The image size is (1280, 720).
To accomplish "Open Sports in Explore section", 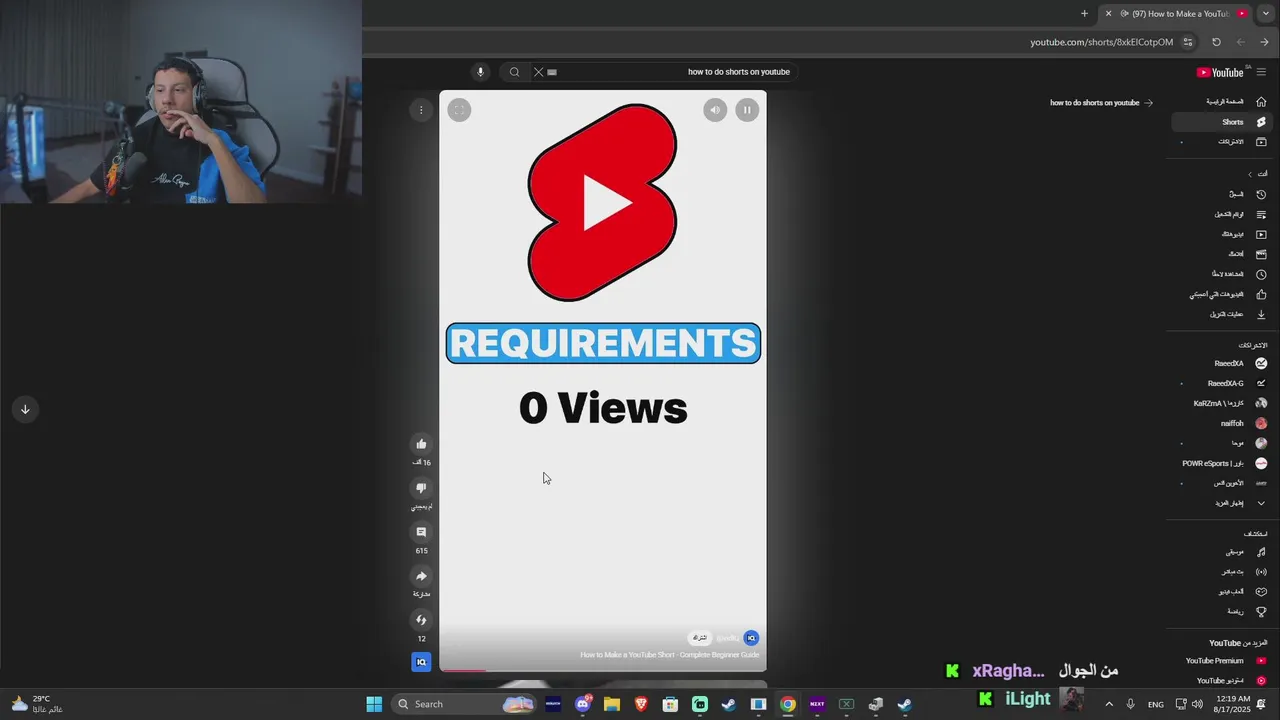I will coord(1221,611).
